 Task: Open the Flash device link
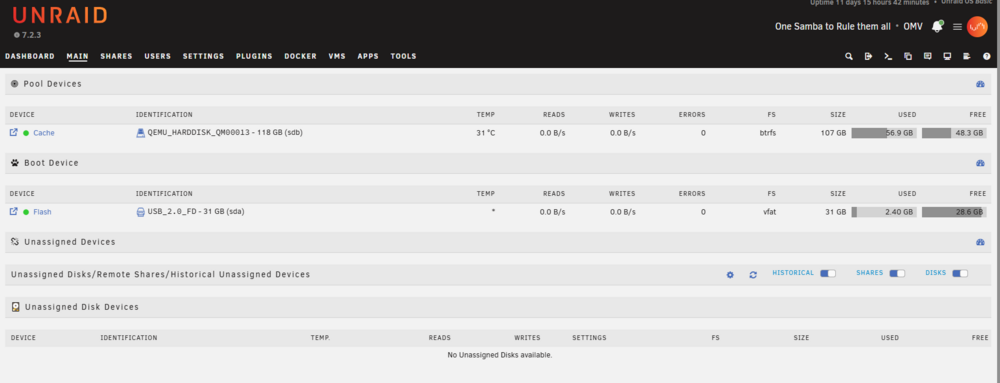click(x=42, y=212)
